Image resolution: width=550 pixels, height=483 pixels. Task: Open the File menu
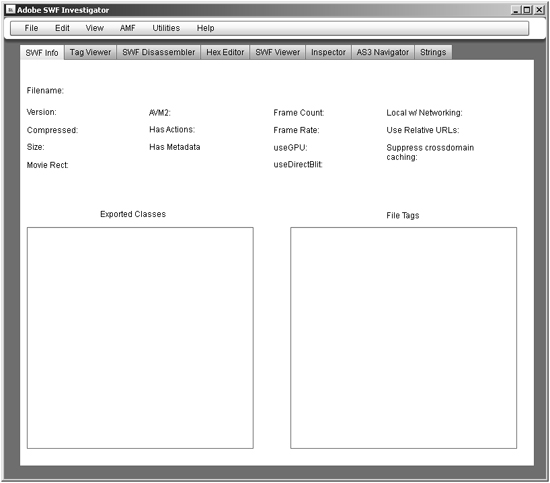[31, 28]
